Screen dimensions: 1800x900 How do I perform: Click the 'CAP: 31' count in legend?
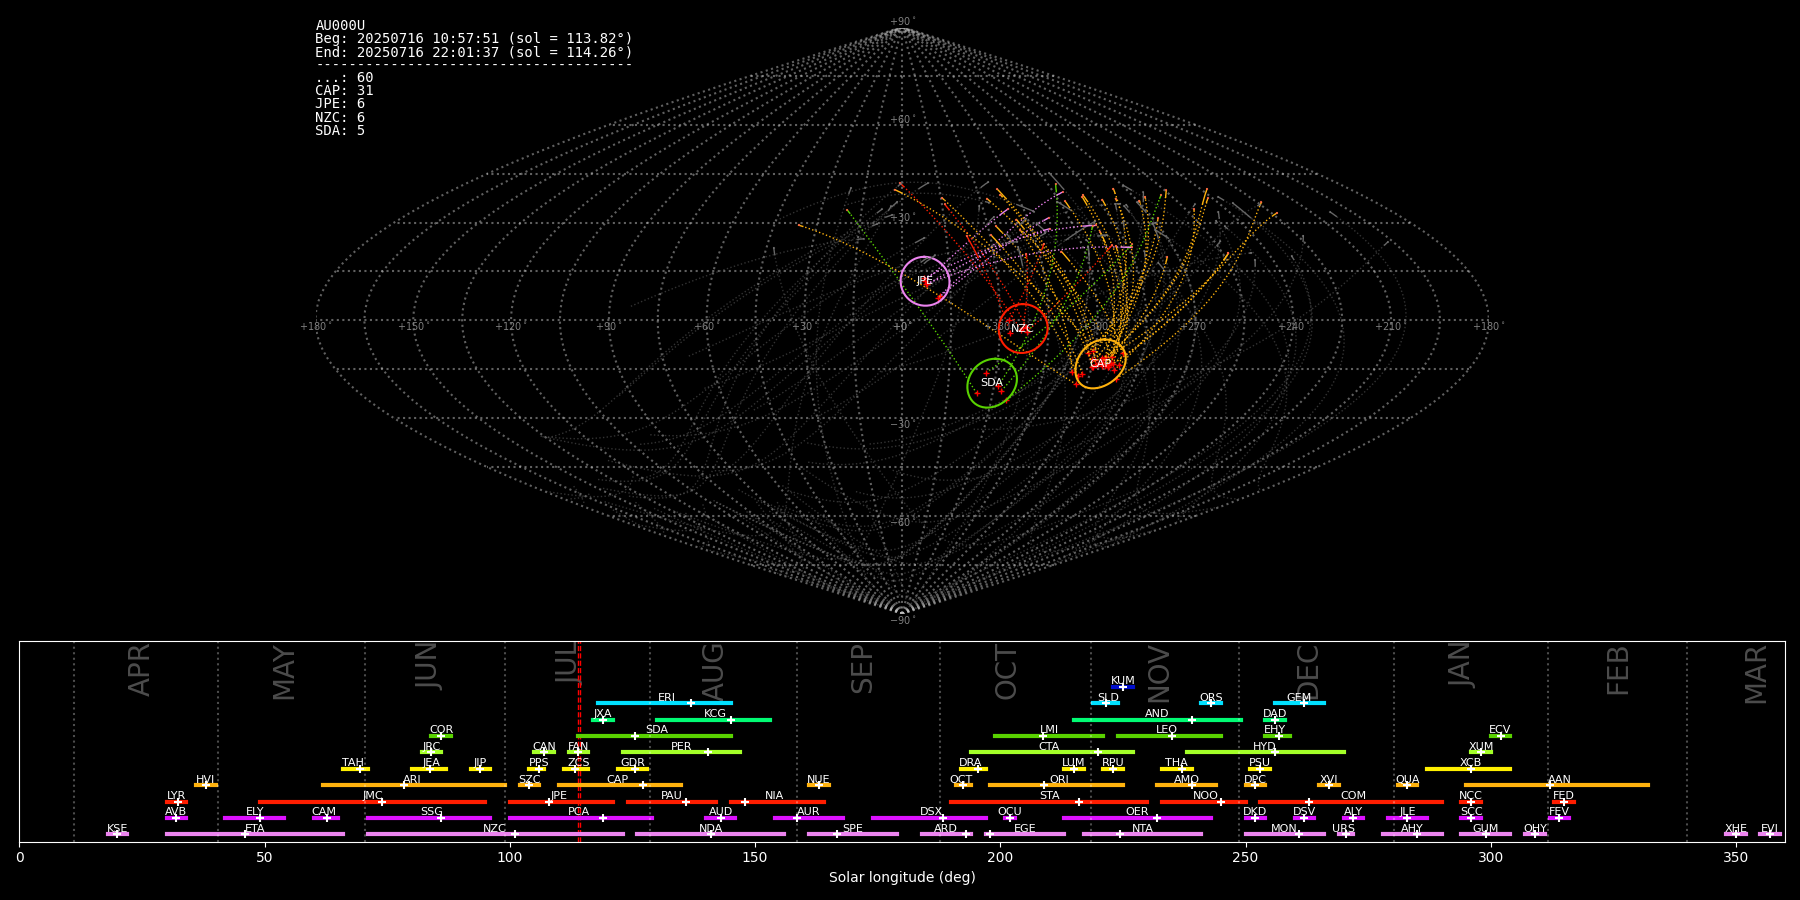tap(344, 91)
